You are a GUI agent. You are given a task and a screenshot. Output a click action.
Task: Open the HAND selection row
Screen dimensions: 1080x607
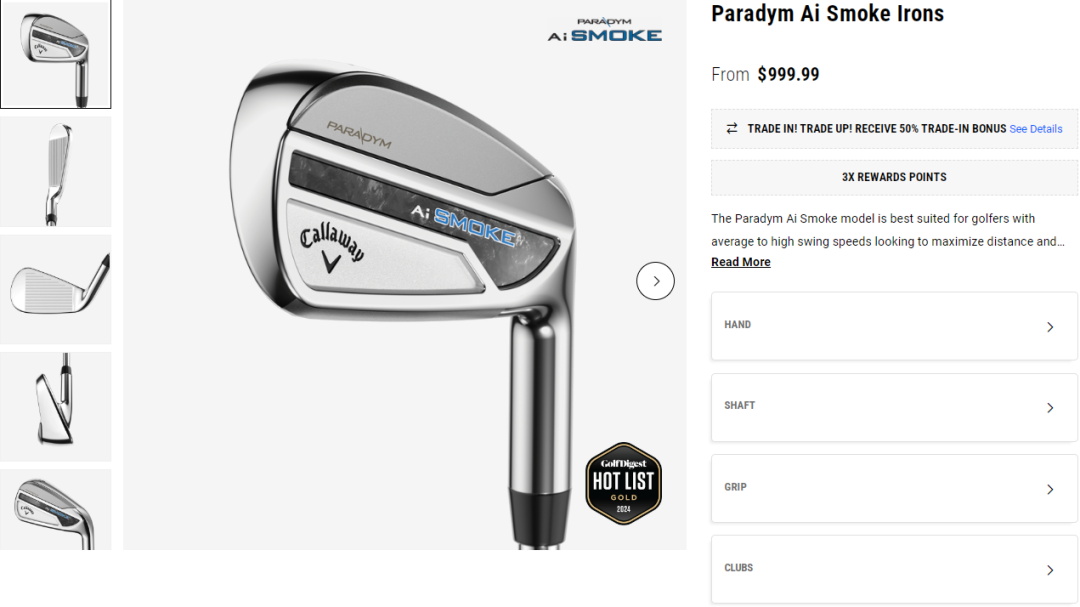(x=894, y=326)
